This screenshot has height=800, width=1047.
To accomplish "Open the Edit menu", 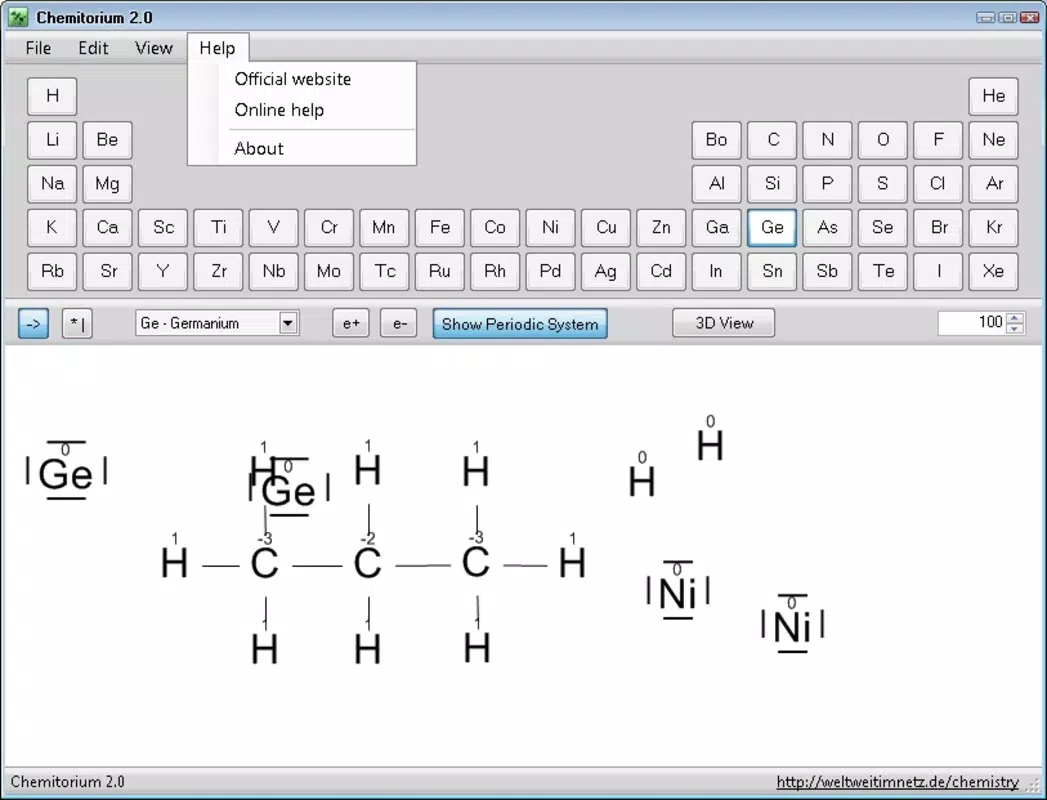I will 93,48.
